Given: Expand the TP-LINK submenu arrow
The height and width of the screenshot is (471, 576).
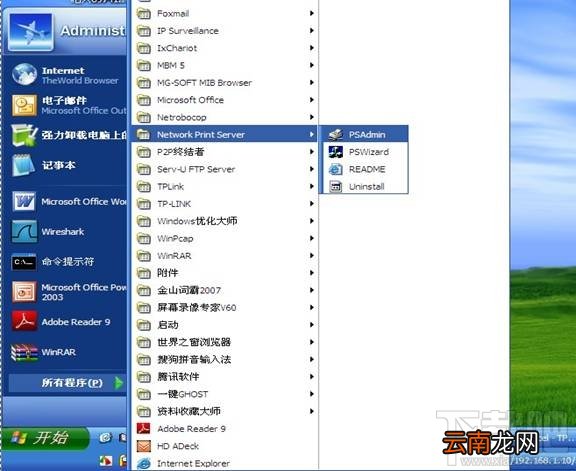Looking at the screenshot, I should tap(312, 204).
